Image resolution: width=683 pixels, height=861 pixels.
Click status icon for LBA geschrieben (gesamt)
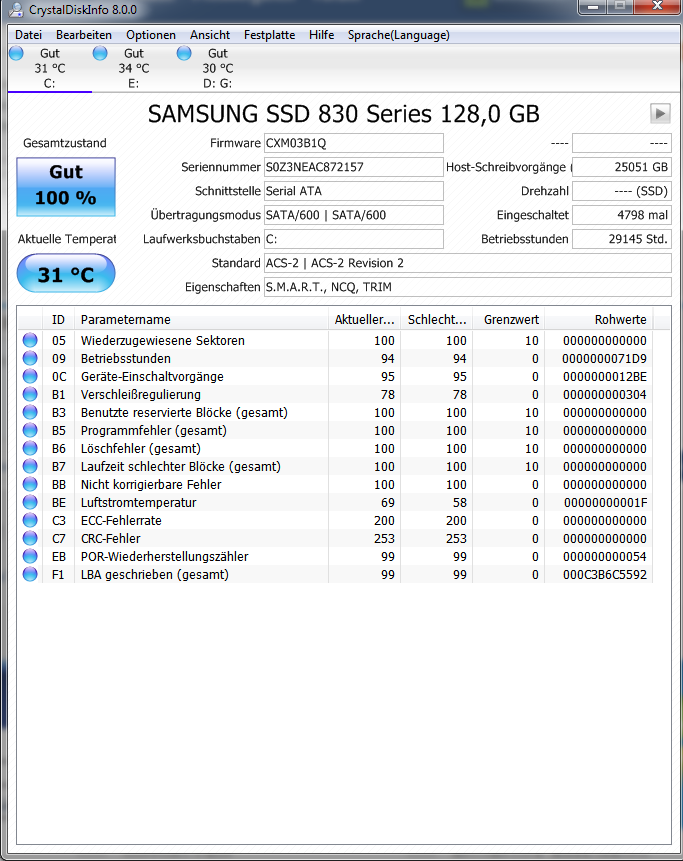pos(30,574)
